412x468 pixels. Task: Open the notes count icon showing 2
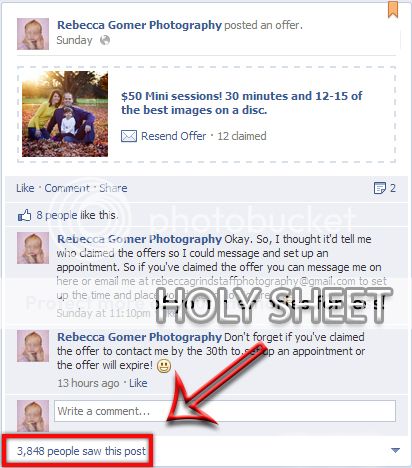(379, 188)
